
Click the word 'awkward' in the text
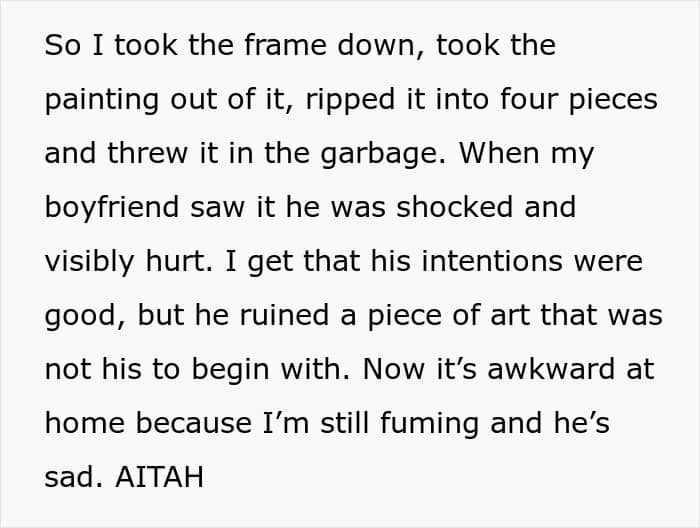[551, 369]
